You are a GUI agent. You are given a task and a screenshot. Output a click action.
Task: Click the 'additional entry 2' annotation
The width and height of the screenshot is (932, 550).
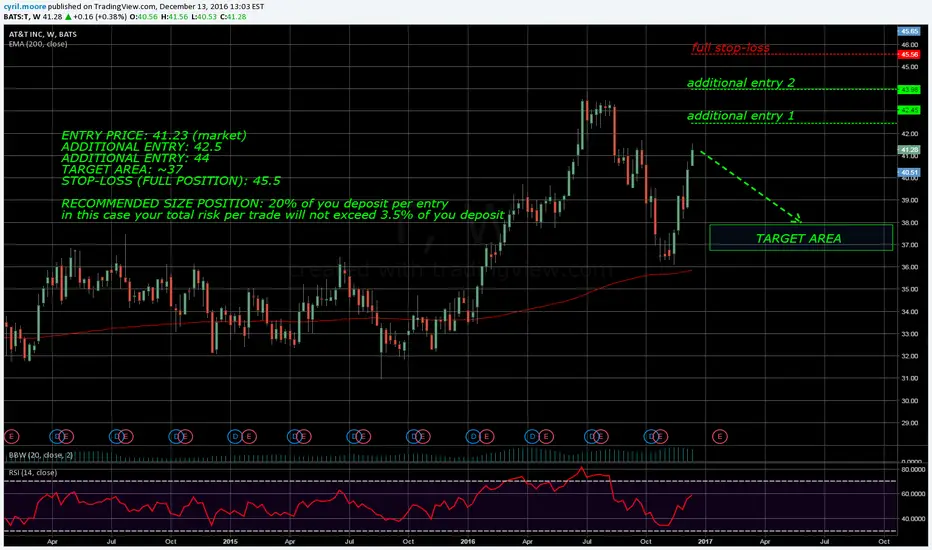pyautogui.click(x=741, y=83)
